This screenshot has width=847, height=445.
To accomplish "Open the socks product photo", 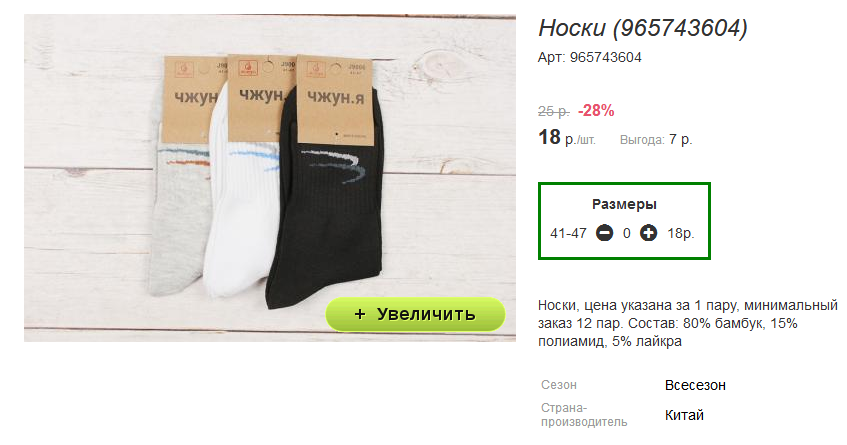I will (270, 178).
